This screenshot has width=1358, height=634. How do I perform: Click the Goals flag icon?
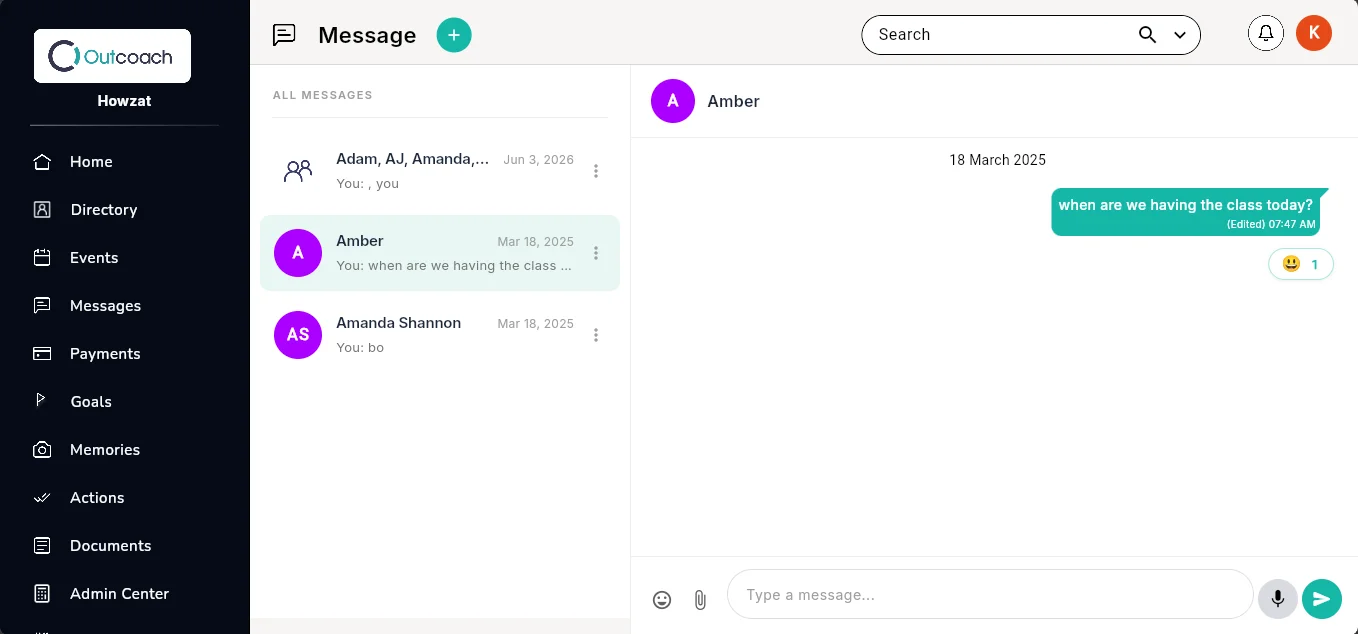click(42, 401)
